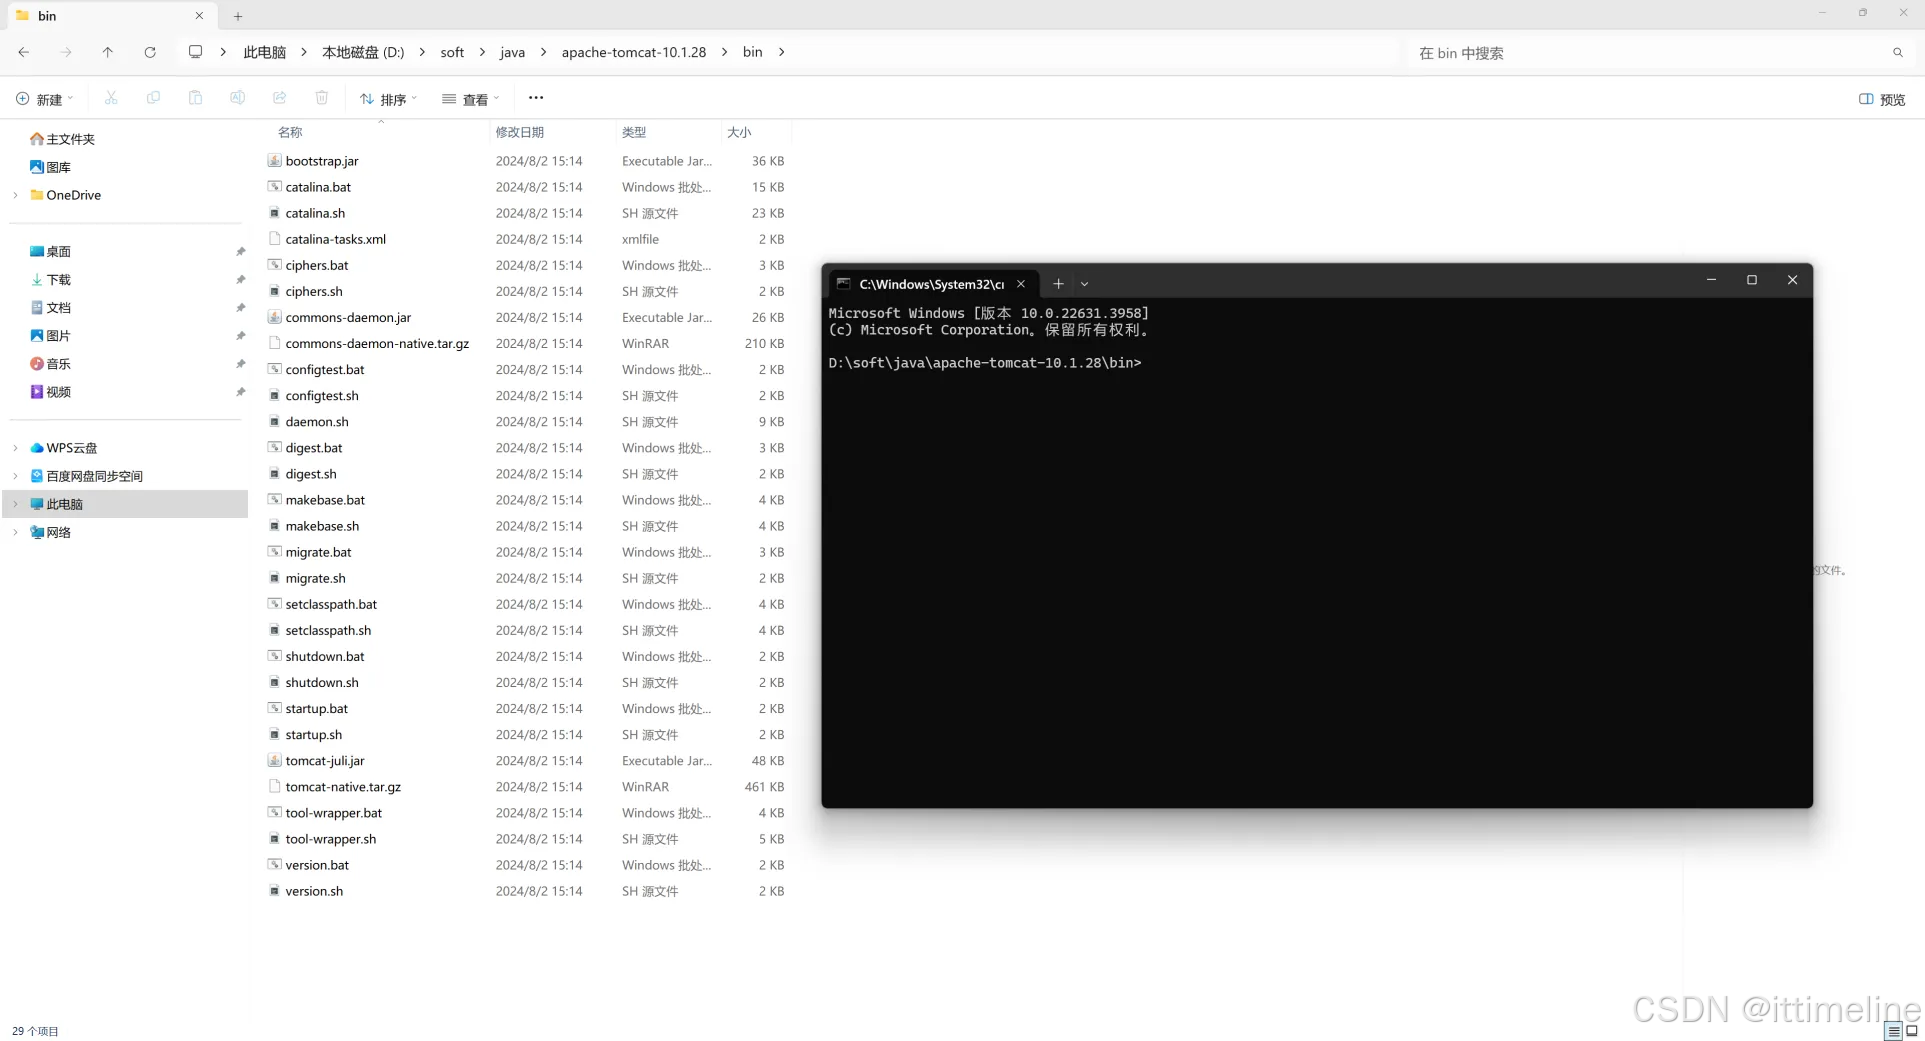Sort by 类型 column header
Screen dimensions: 1925x1041
[x=634, y=132]
